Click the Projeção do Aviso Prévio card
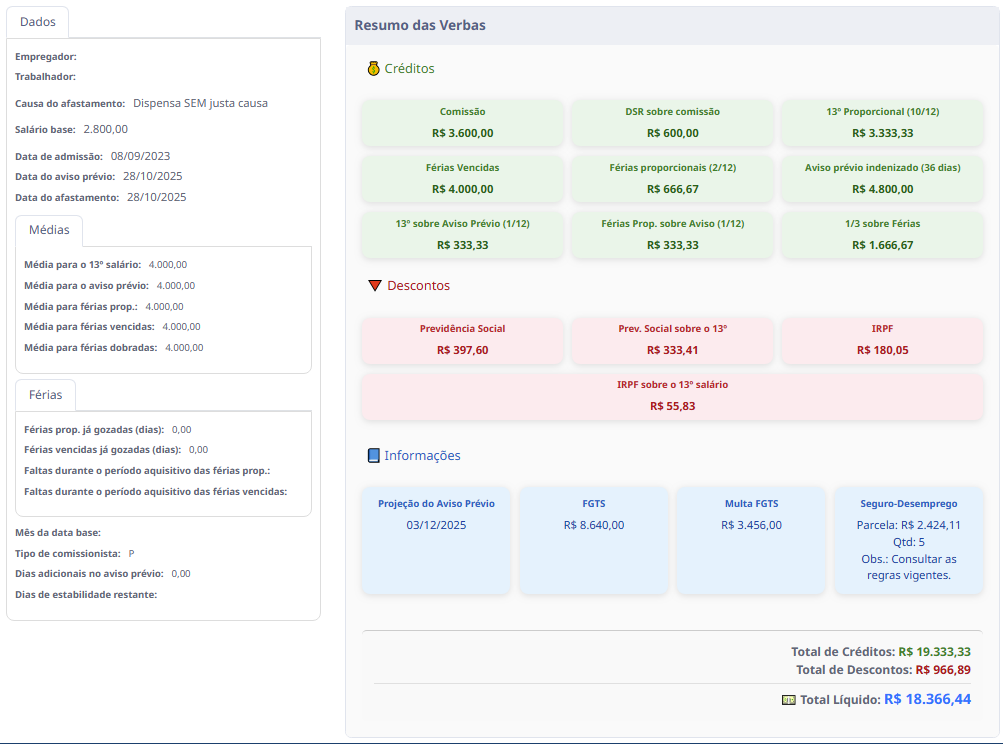Image resolution: width=1003 pixels, height=744 pixels. pyautogui.click(x=436, y=540)
